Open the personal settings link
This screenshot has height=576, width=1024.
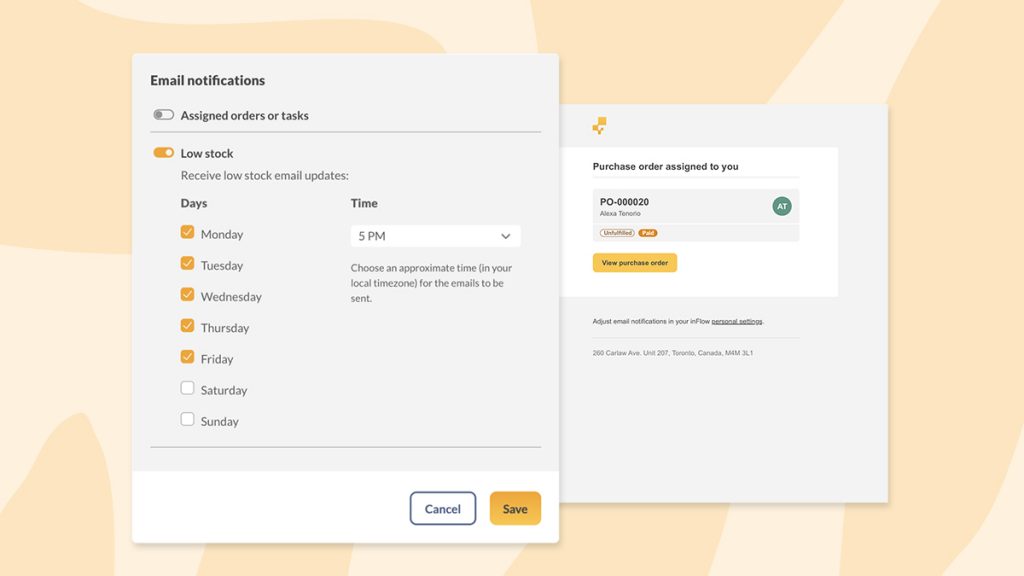coord(737,321)
